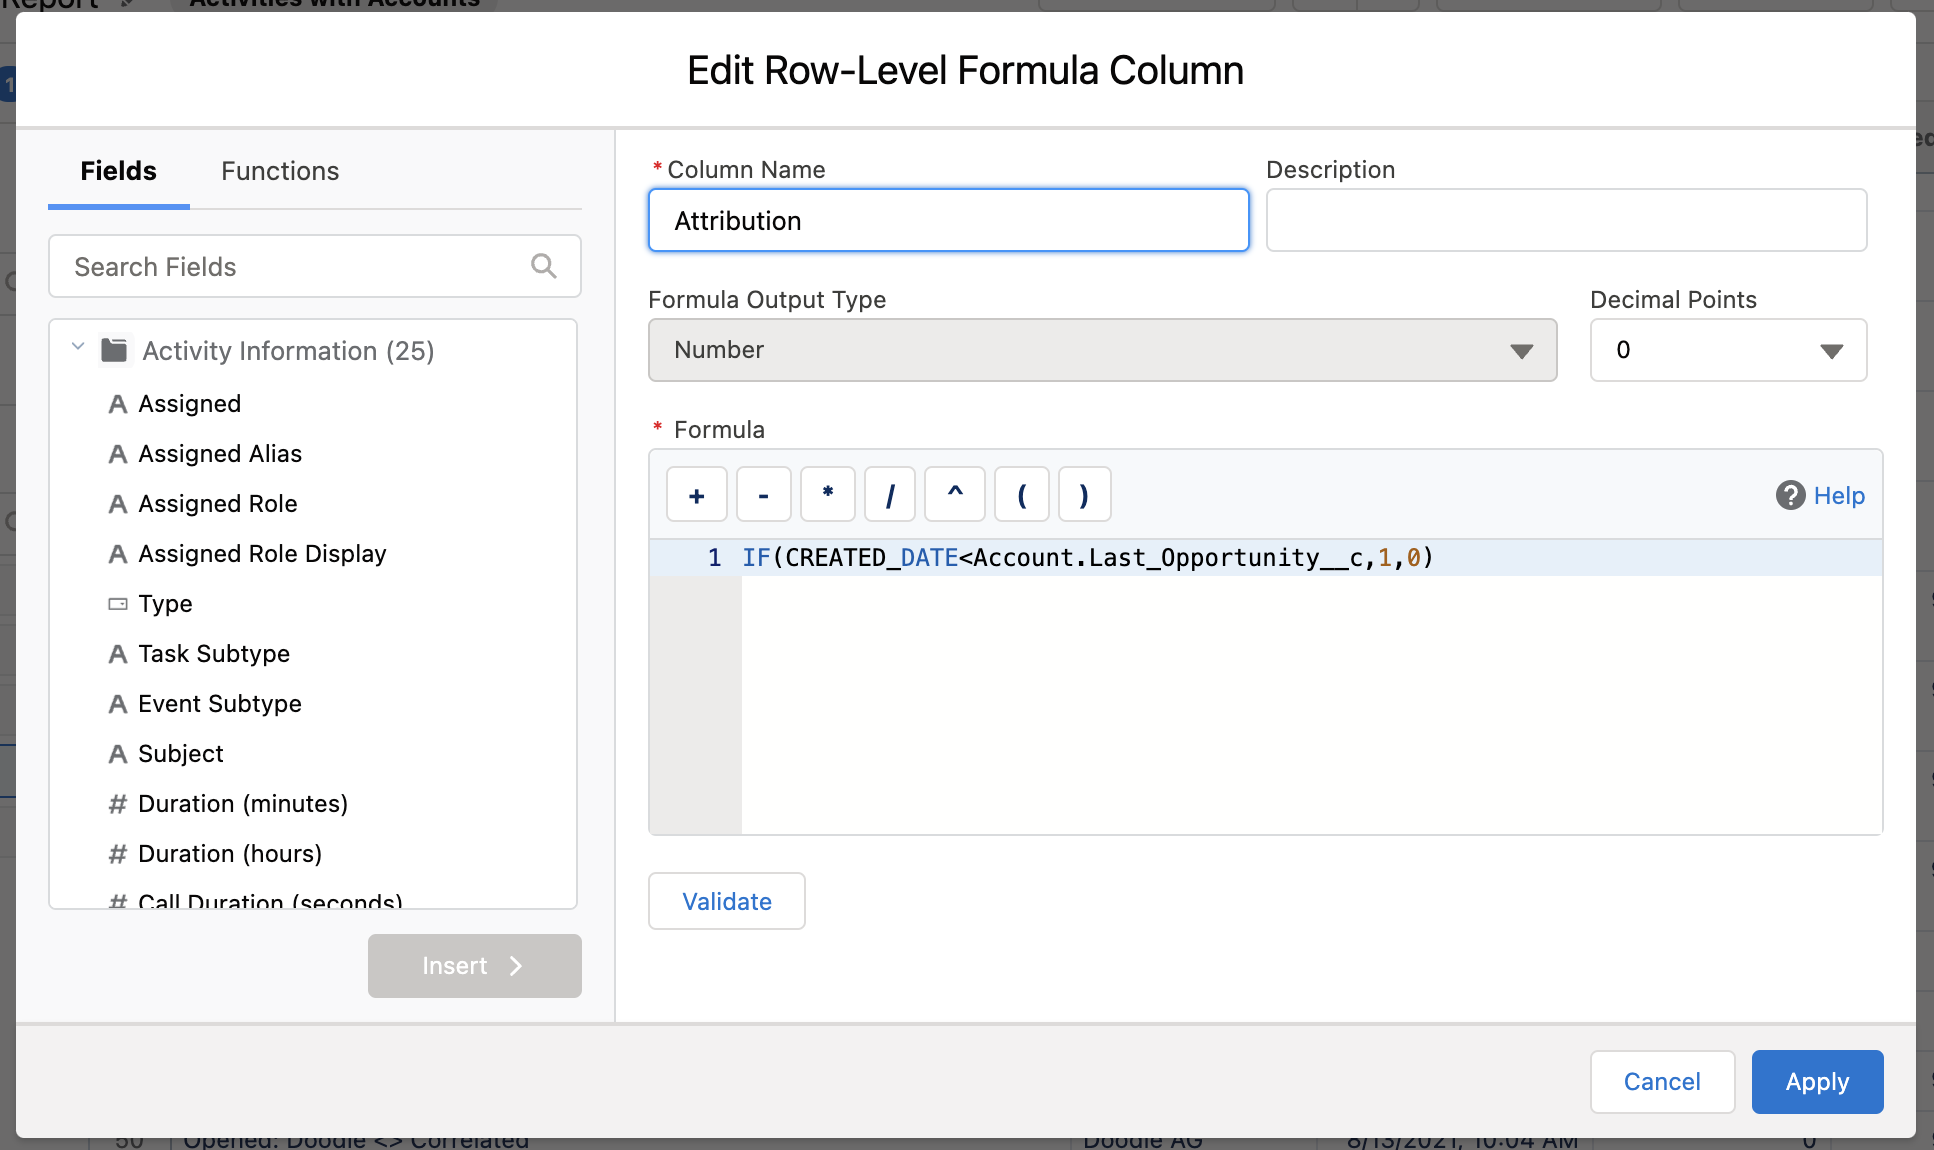Insert the divide slash operator
Viewport: 1934px width, 1150px height.
pos(890,495)
